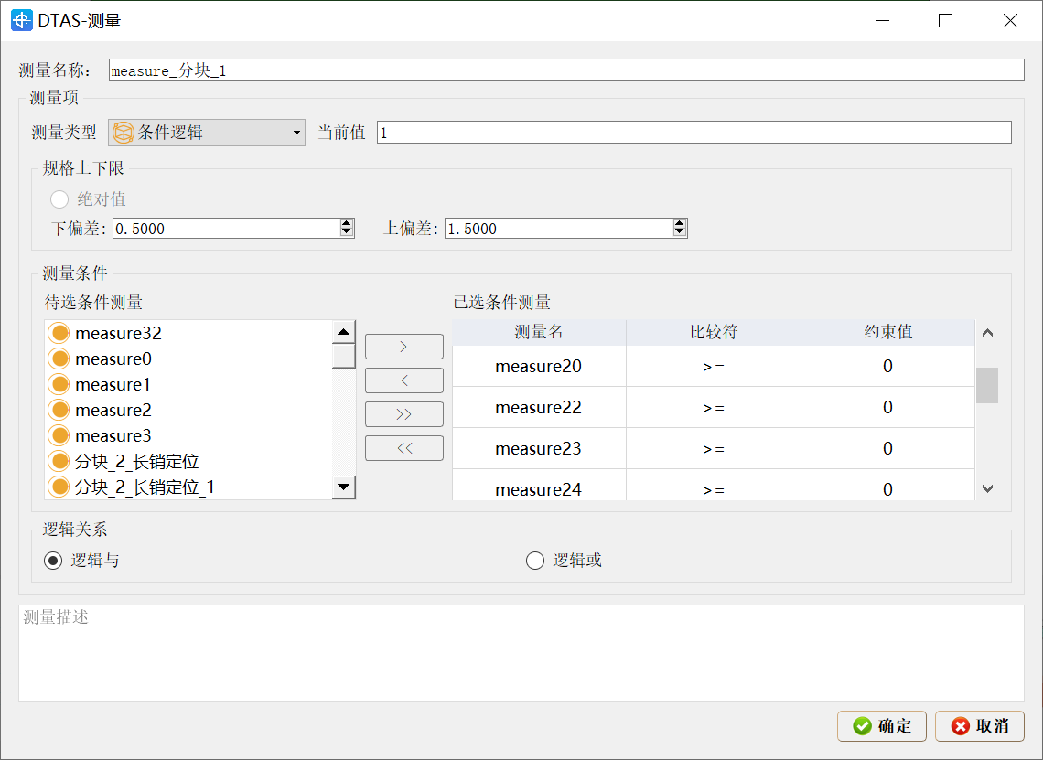Click the 测量名称 input field
This screenshot has height=761, width=1044.
pos(566,71)
